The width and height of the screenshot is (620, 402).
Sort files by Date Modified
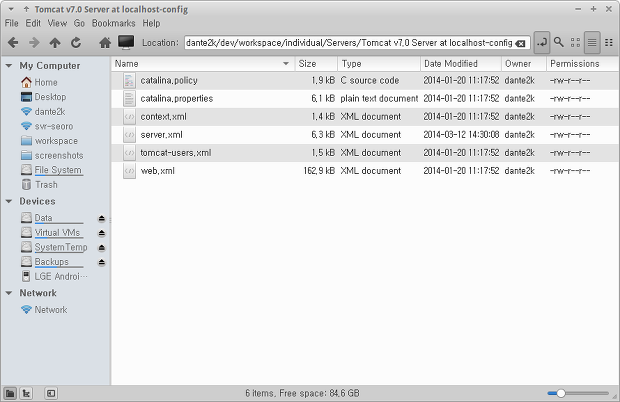[461, 64]
